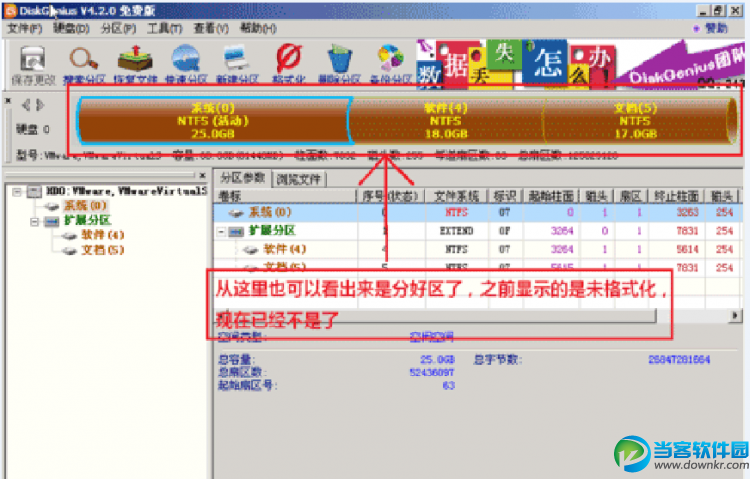Viewport: 750px width, 479px height.
Task: Open the 帮助(H) menu
Action: click(258, 29)
